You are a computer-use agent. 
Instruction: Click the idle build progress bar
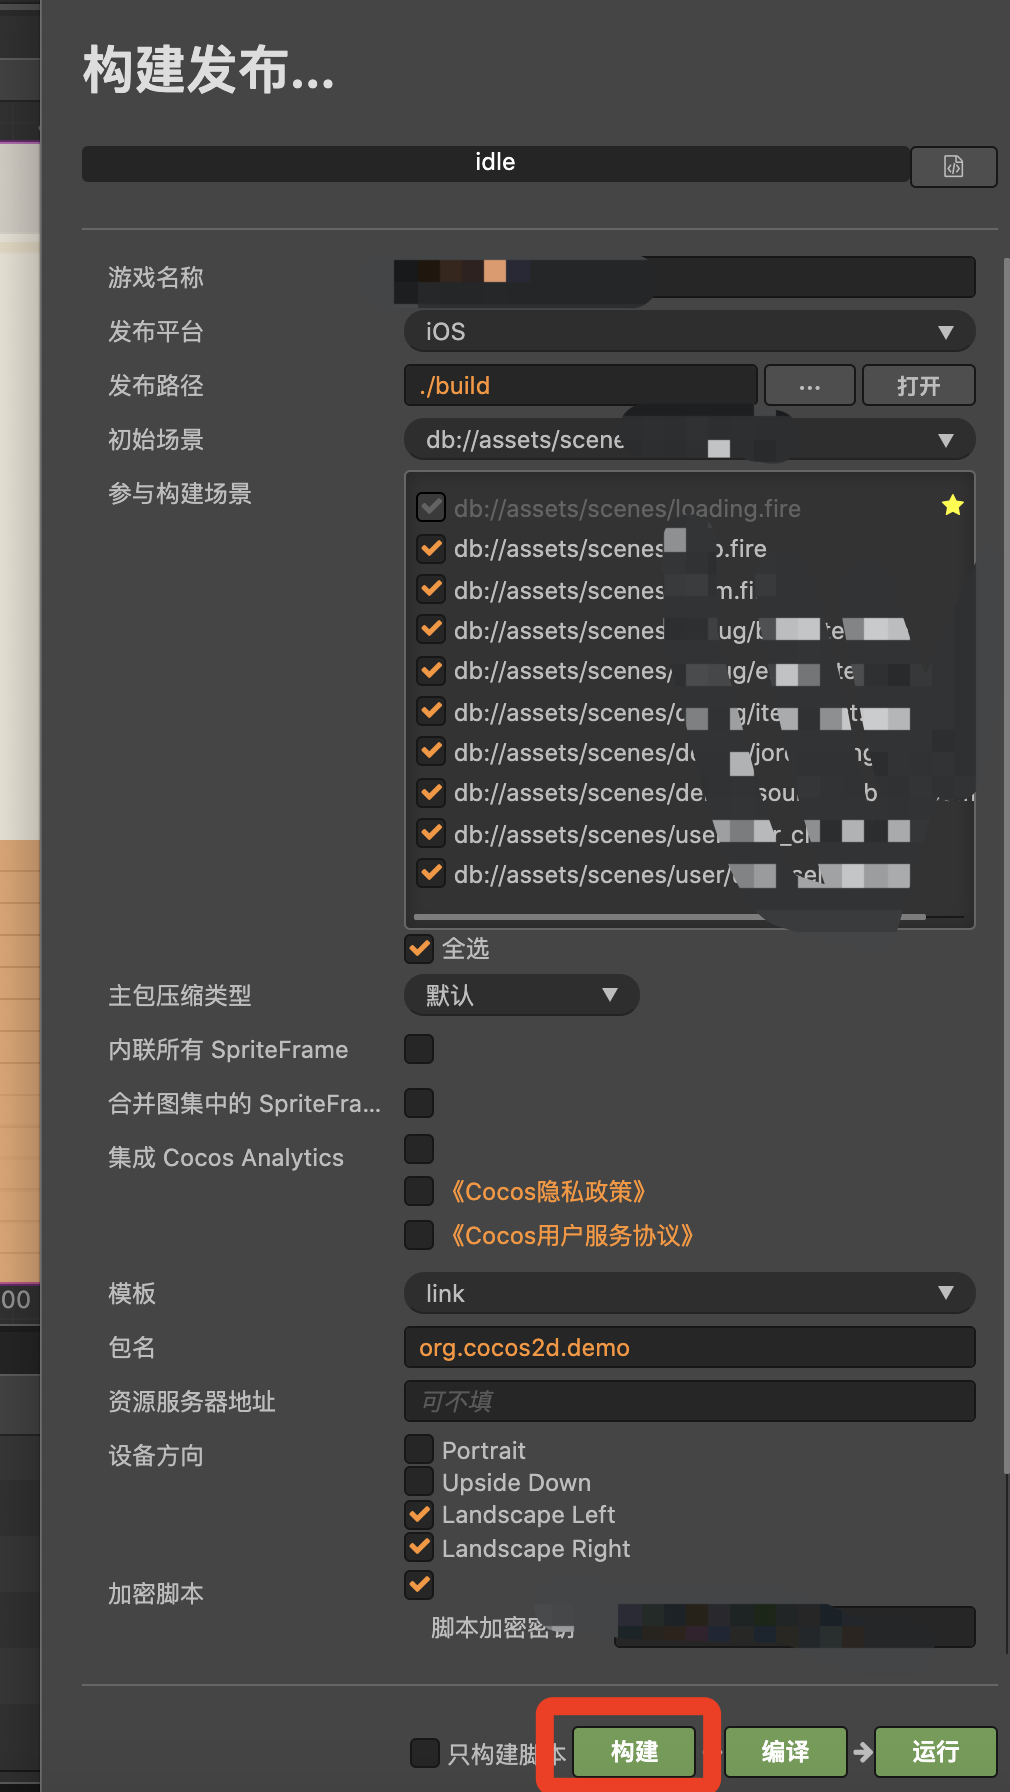click(x=495, y=164)
